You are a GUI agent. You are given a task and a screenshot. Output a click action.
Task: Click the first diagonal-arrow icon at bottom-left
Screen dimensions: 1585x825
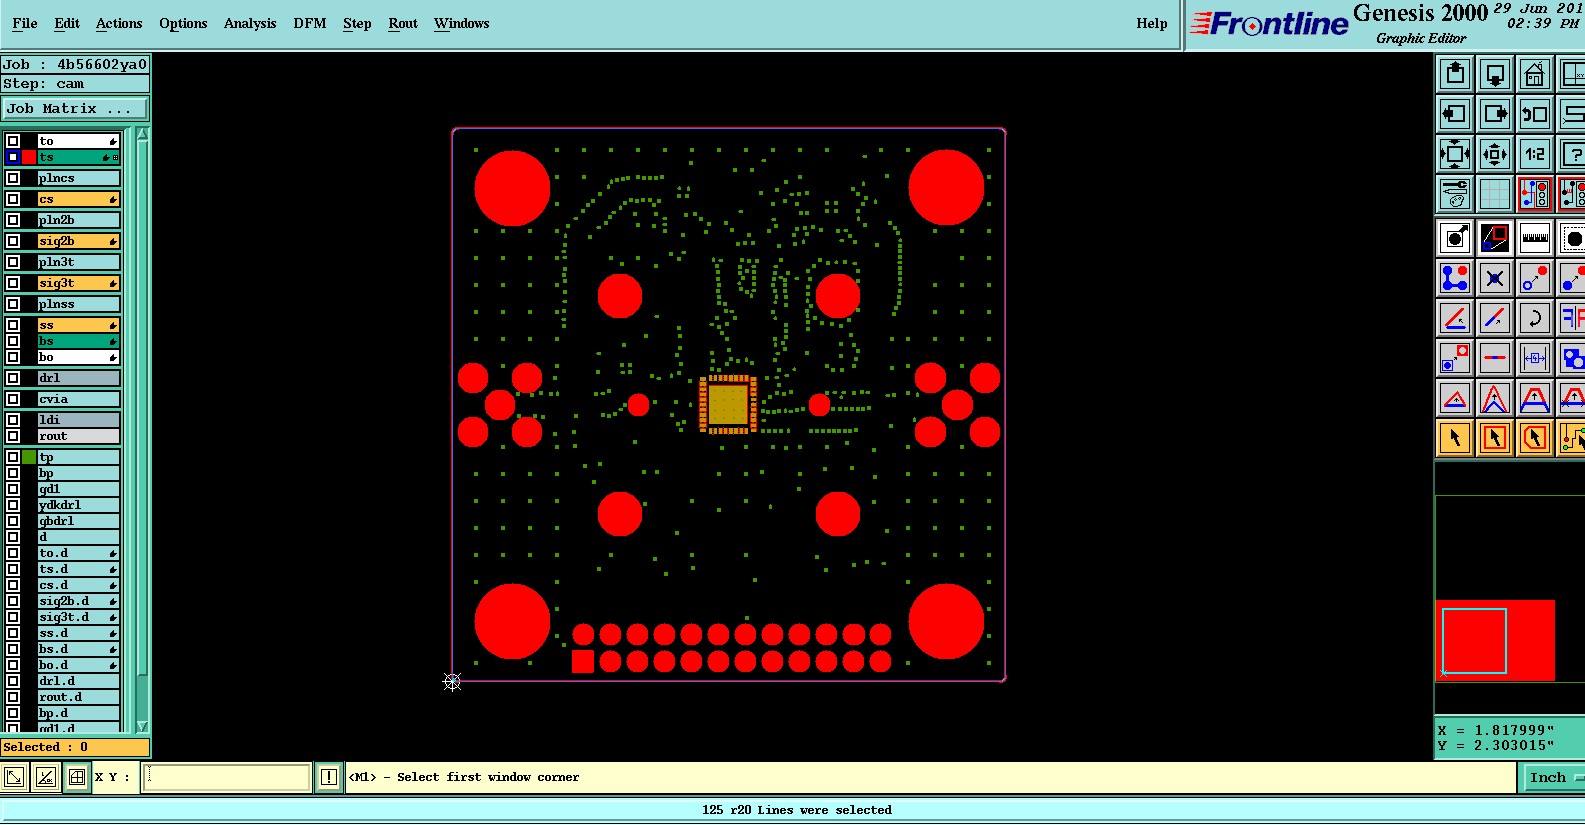click(14, 777)
